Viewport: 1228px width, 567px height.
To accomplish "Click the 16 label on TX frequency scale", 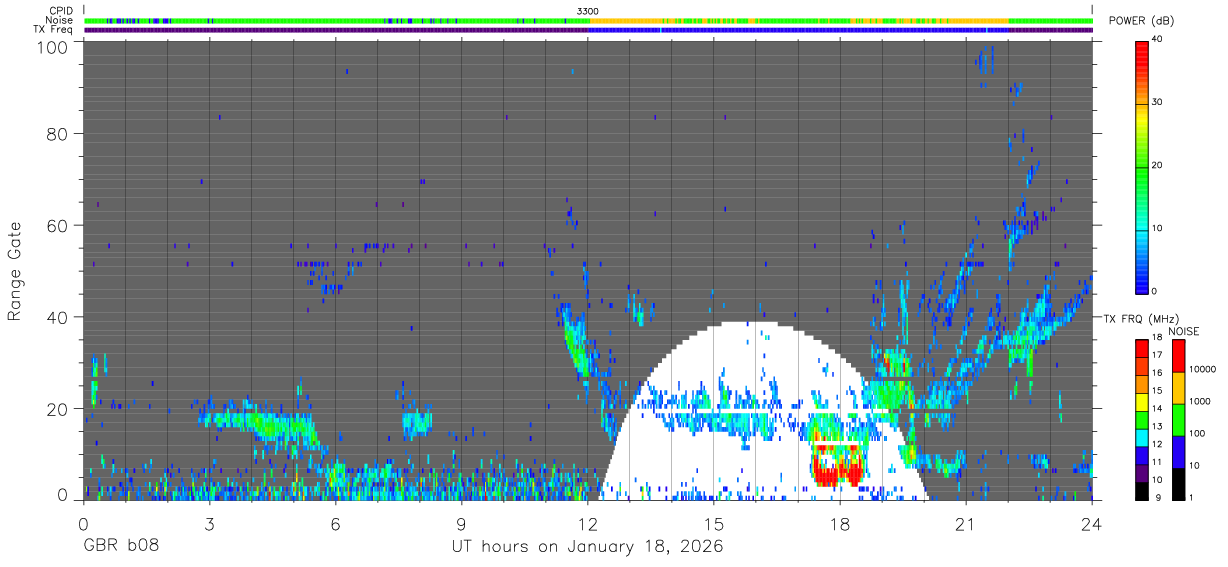I will coord(1157,374).
